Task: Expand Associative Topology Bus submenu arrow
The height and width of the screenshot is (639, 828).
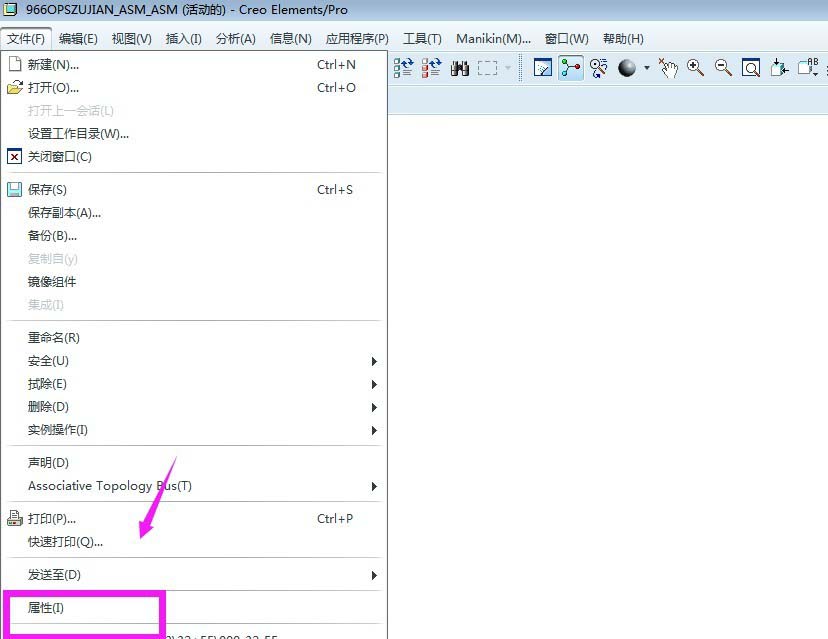Action: coord(374,486)
